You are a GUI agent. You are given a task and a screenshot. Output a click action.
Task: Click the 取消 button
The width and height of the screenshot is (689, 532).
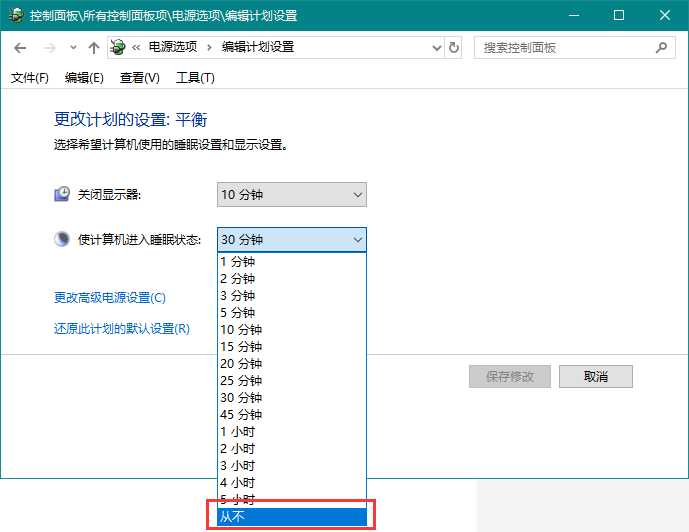point(596,376)
